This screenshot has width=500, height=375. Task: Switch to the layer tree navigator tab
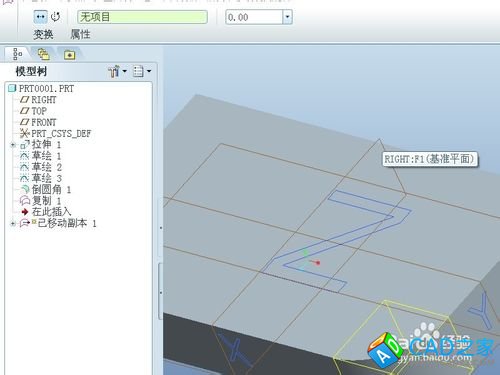pos(44,54)
